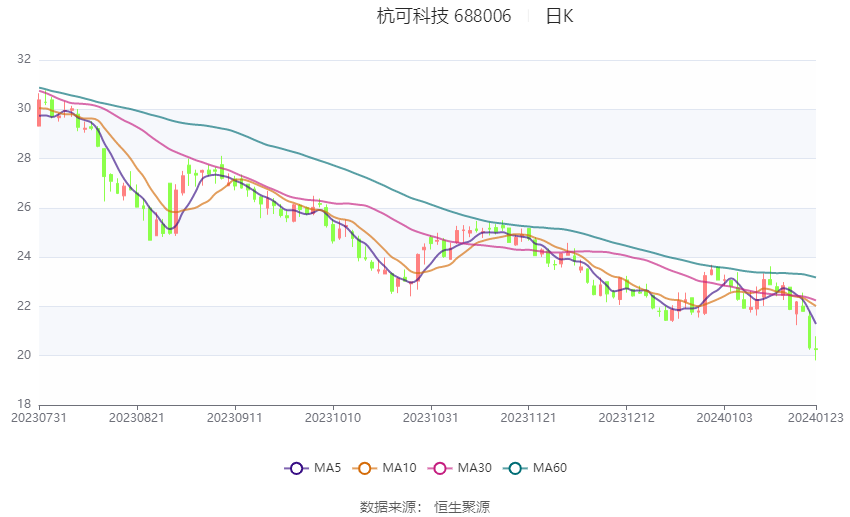Click the y-axis value 24
The height and width of the screenshot is (517, 850).
(x=24, y=256)
